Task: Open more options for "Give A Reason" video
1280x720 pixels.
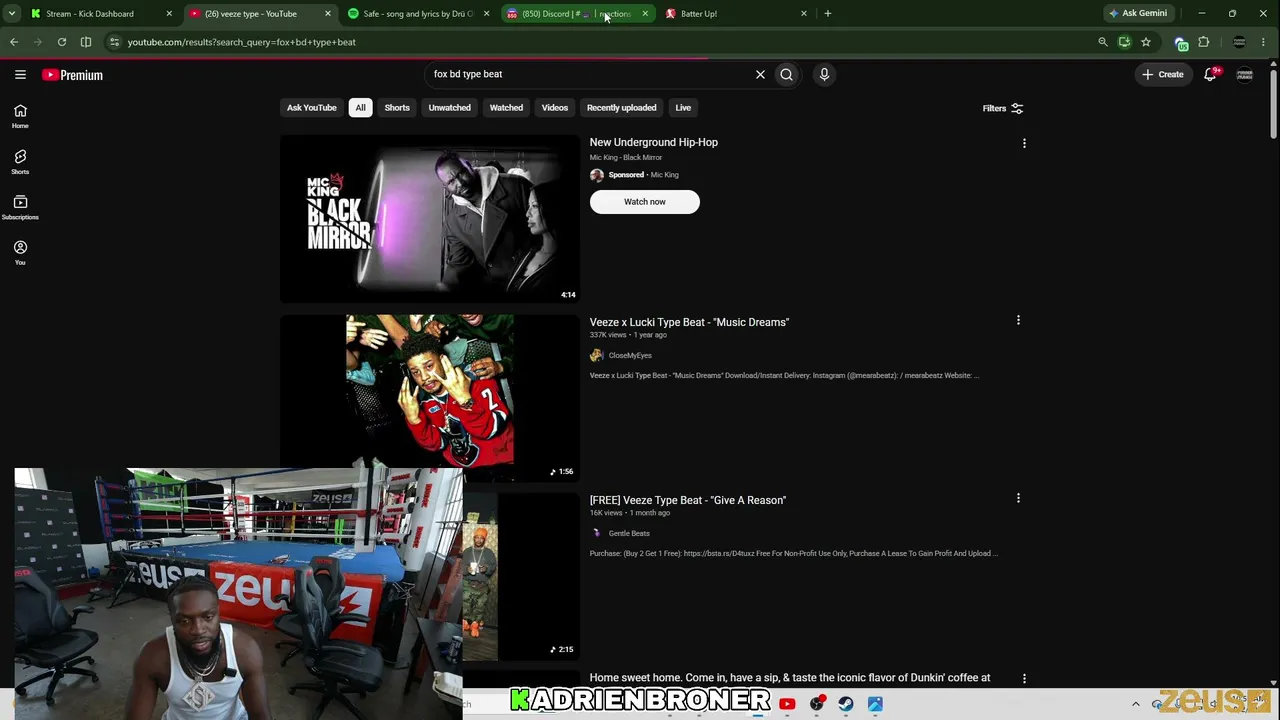Action: [x=1018, y=499]
